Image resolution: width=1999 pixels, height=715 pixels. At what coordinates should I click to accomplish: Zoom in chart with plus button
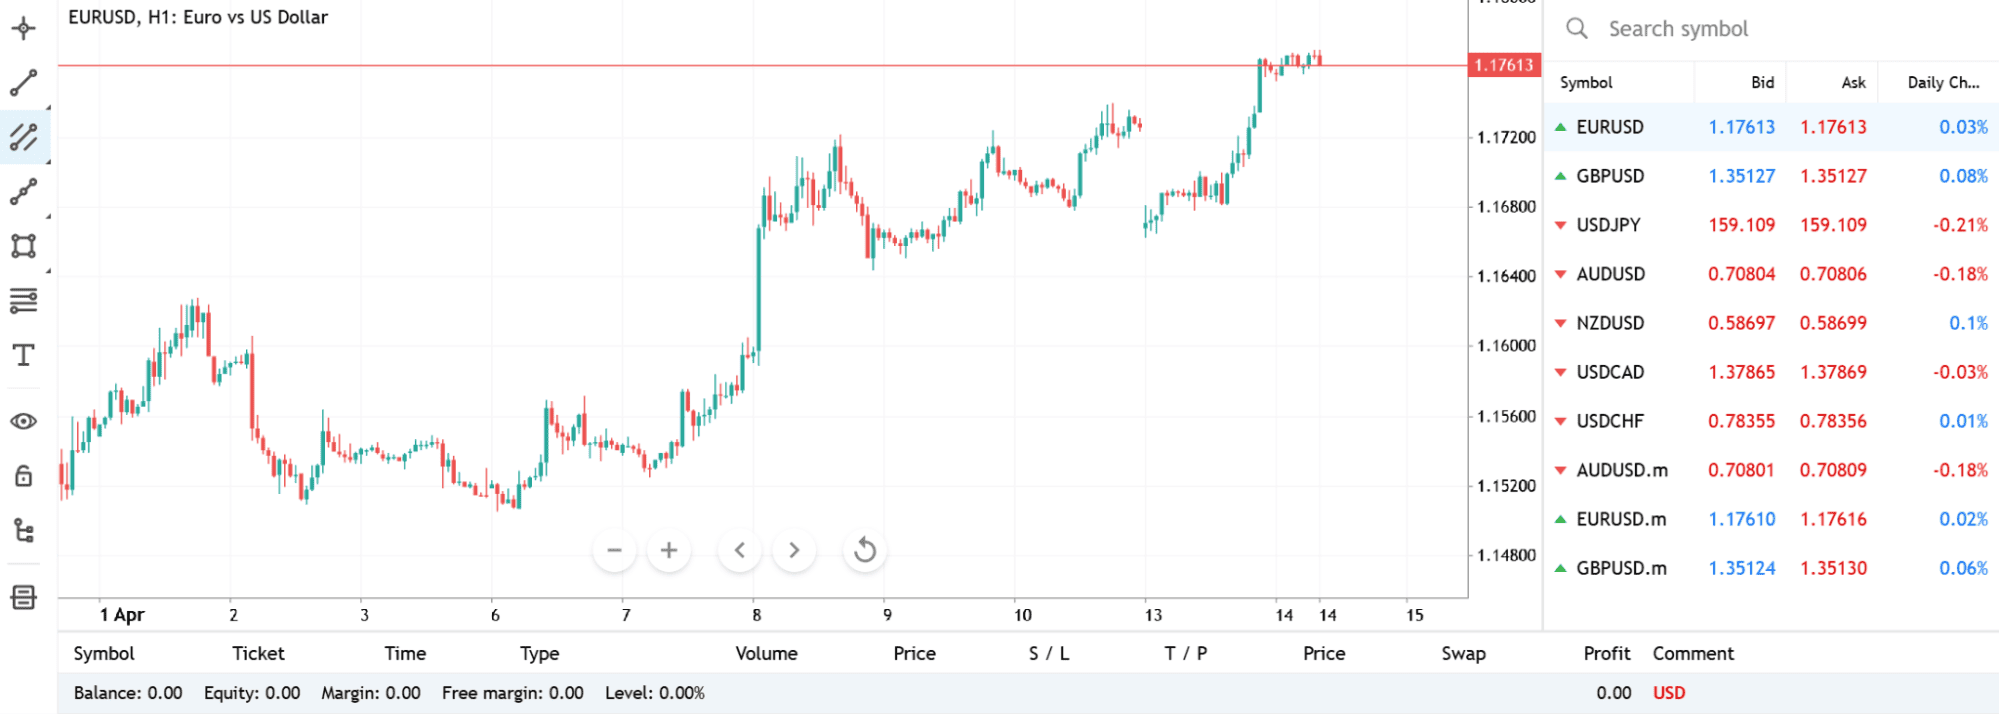(x=669, y=550)
